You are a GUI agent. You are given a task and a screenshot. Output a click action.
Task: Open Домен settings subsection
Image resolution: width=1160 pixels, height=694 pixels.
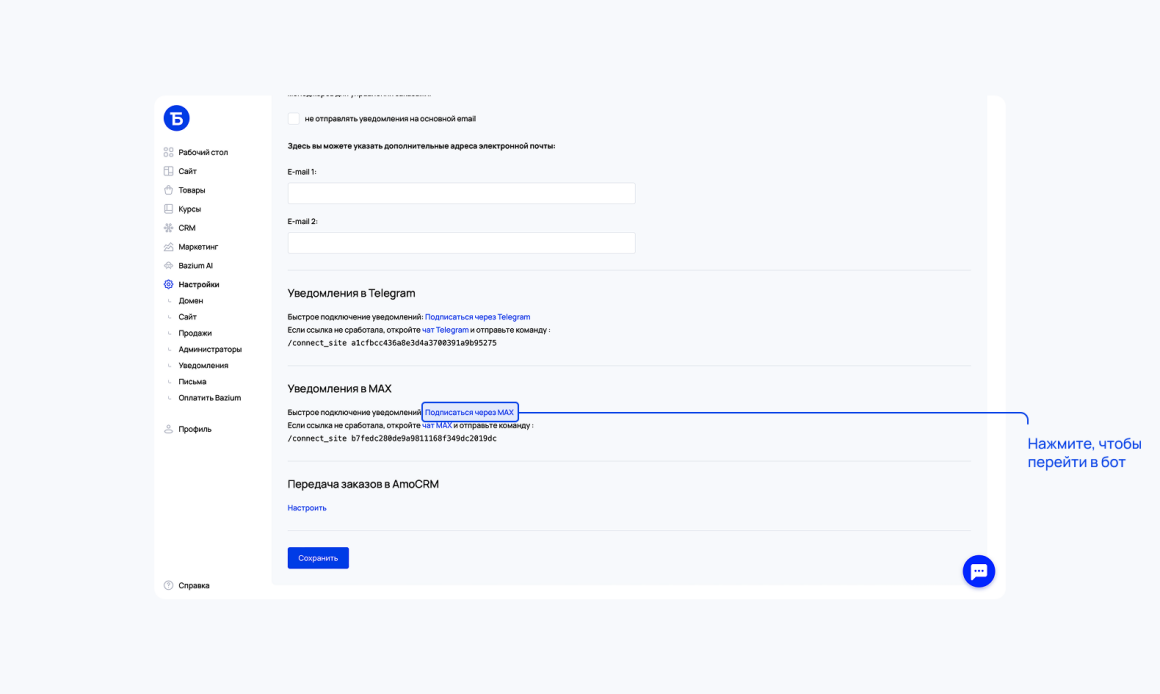coord(191,300)
